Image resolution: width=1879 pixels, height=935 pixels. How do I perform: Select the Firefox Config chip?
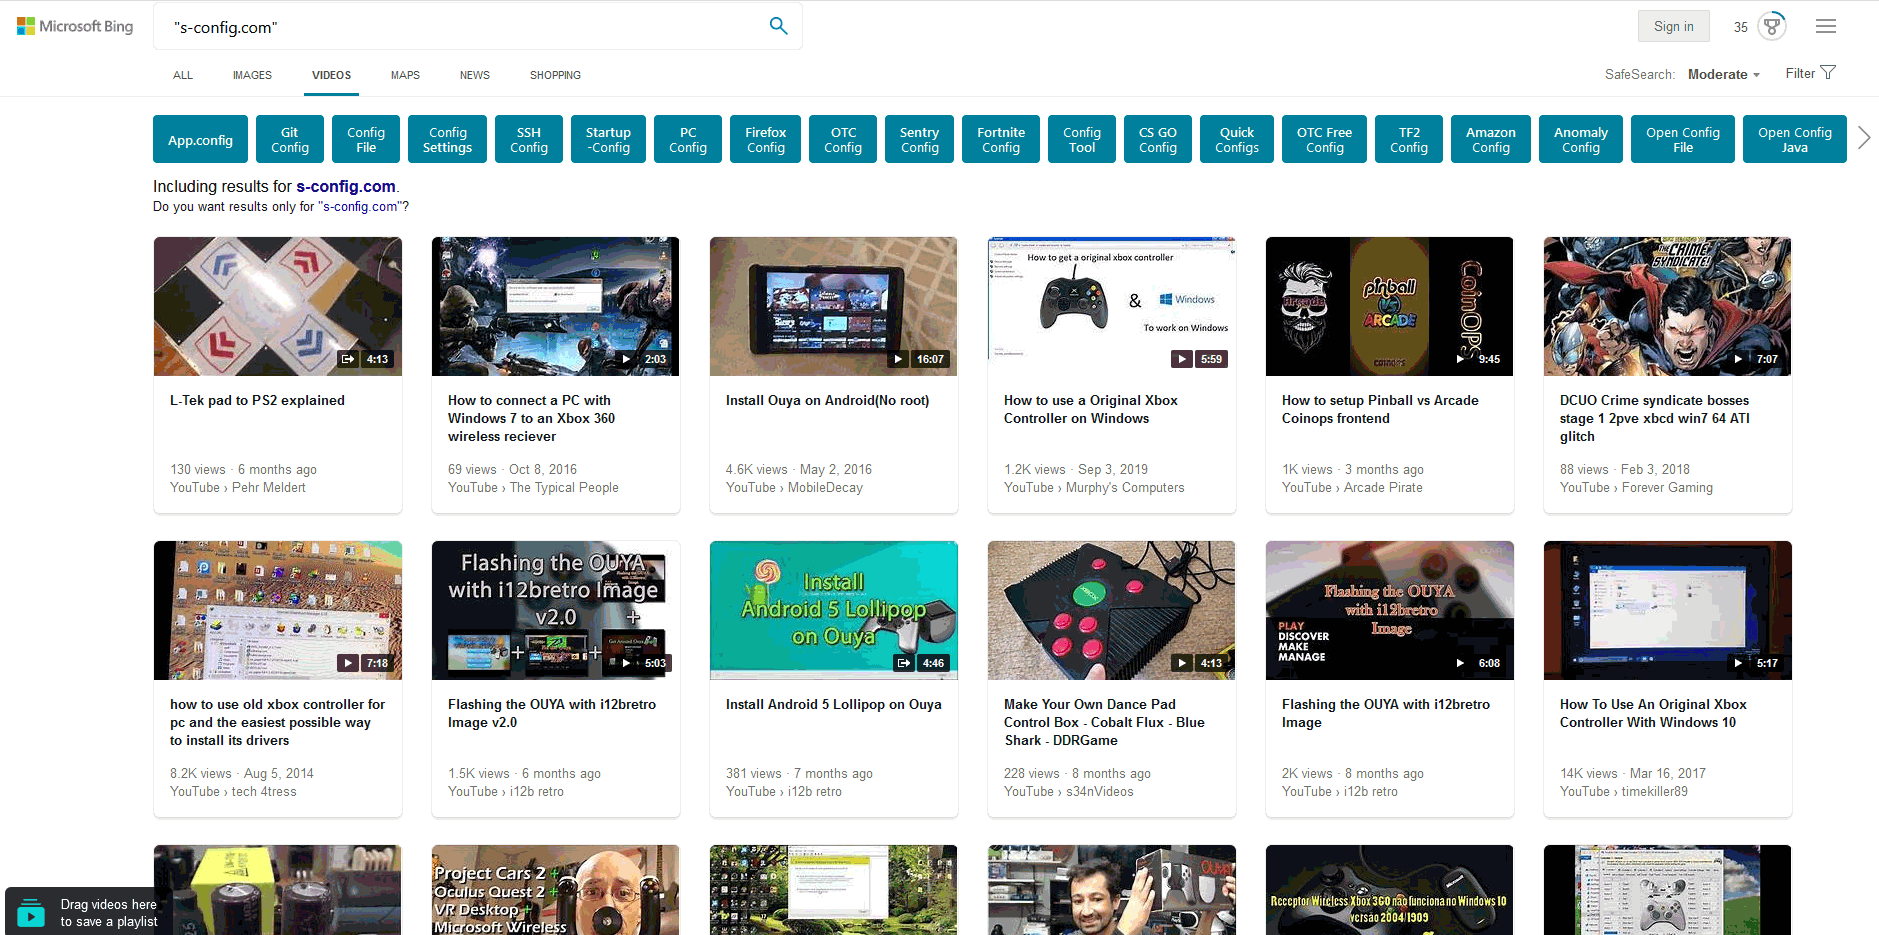coord(765,139)
